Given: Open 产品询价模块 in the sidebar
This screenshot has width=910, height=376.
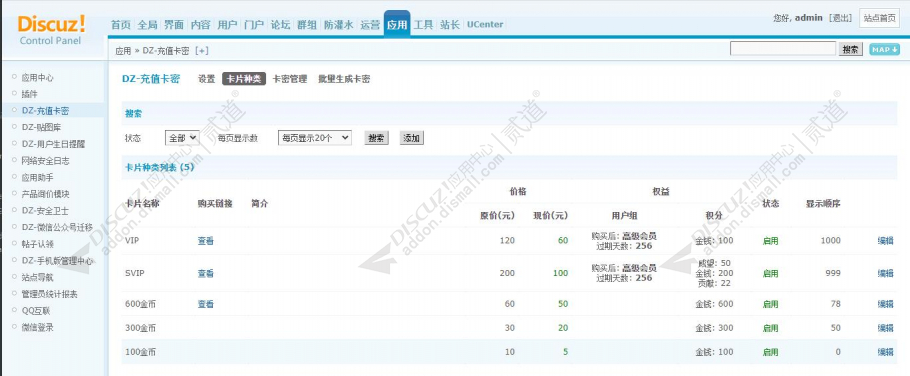Looking at the screenshot, I should pyautogui.click(x=45, y=194).
